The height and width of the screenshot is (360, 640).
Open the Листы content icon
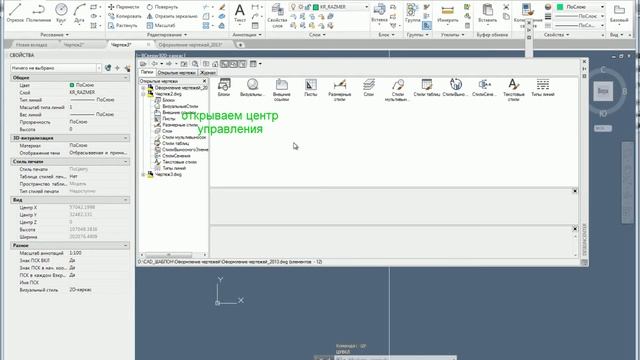311,87
